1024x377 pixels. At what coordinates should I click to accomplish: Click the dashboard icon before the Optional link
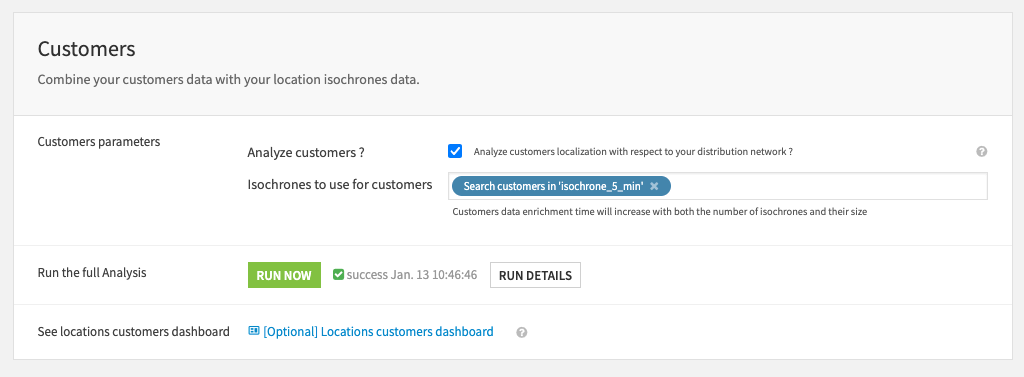point(254,331)
